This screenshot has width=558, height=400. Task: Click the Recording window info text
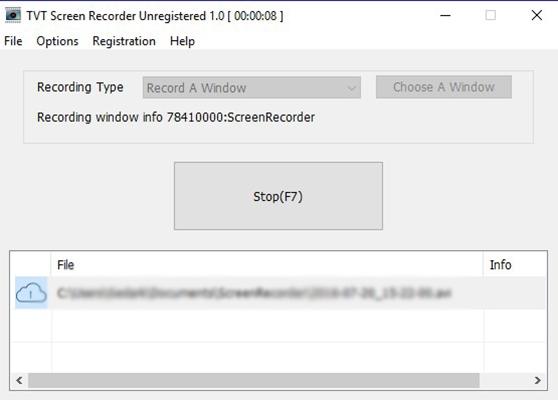[176, 117]
